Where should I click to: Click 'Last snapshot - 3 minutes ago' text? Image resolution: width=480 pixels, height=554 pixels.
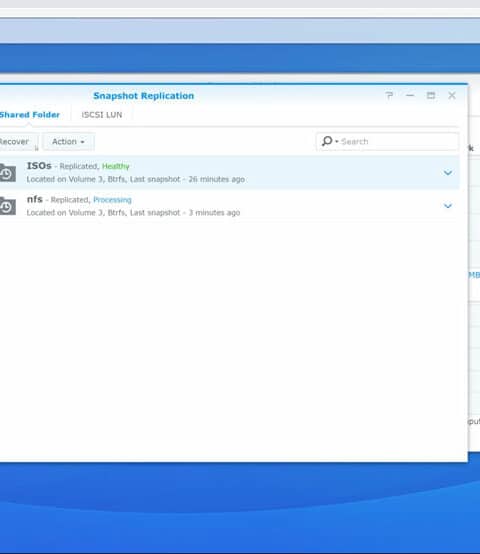185,213
